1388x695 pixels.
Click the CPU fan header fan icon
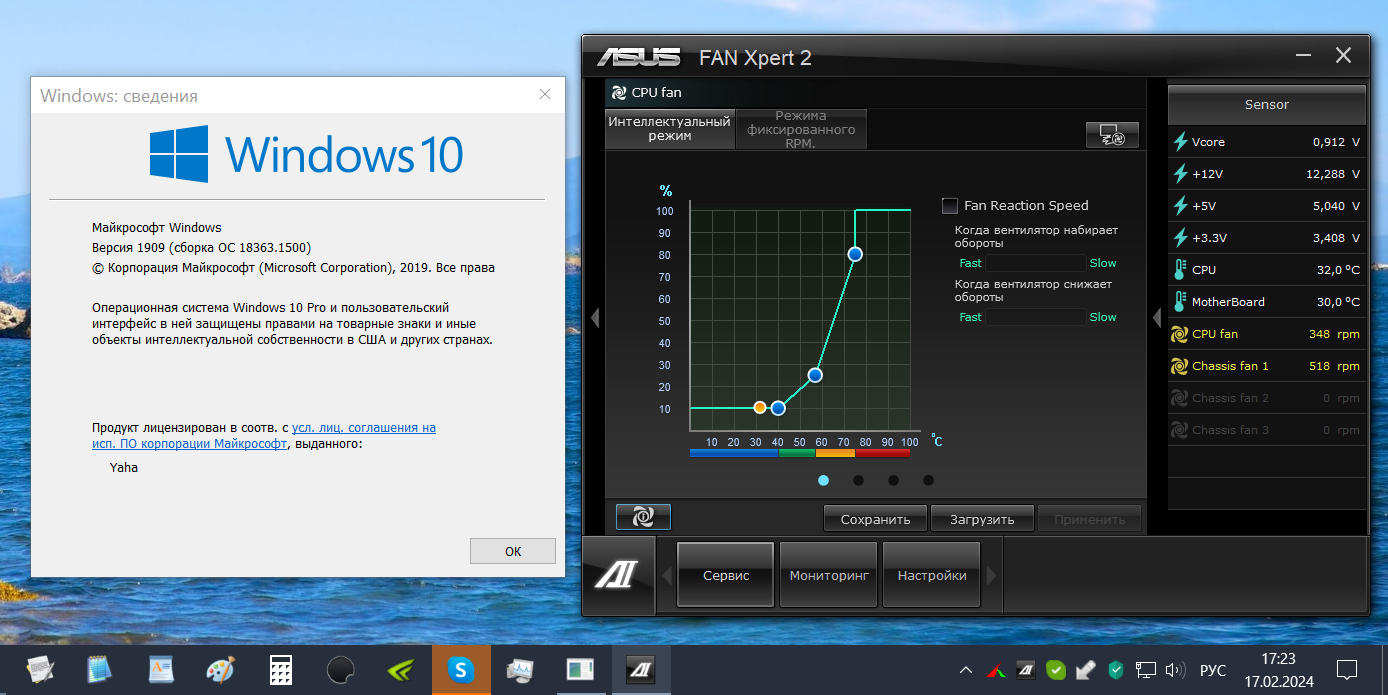[x=619, y=92]
